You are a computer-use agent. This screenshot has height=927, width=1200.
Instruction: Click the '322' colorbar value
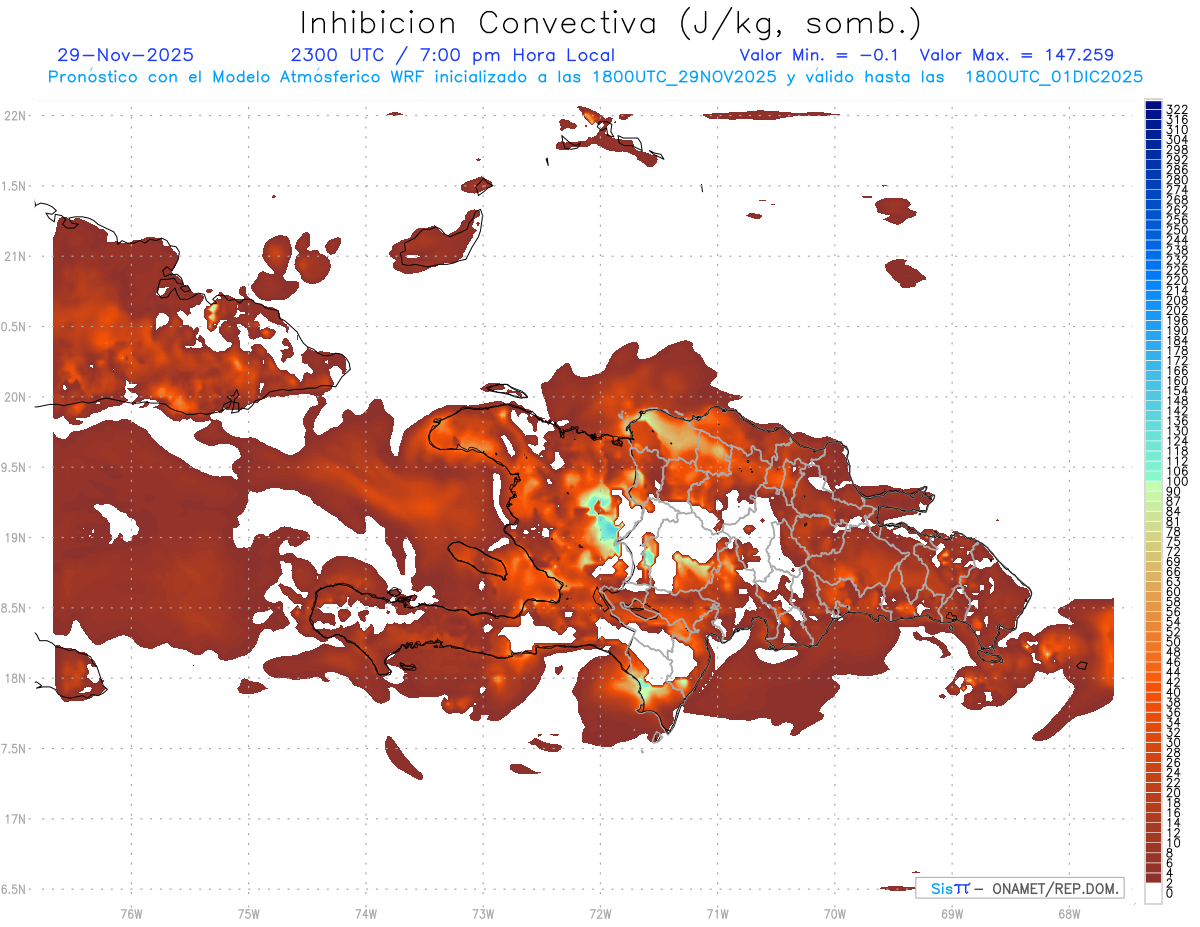(1176, 110)
